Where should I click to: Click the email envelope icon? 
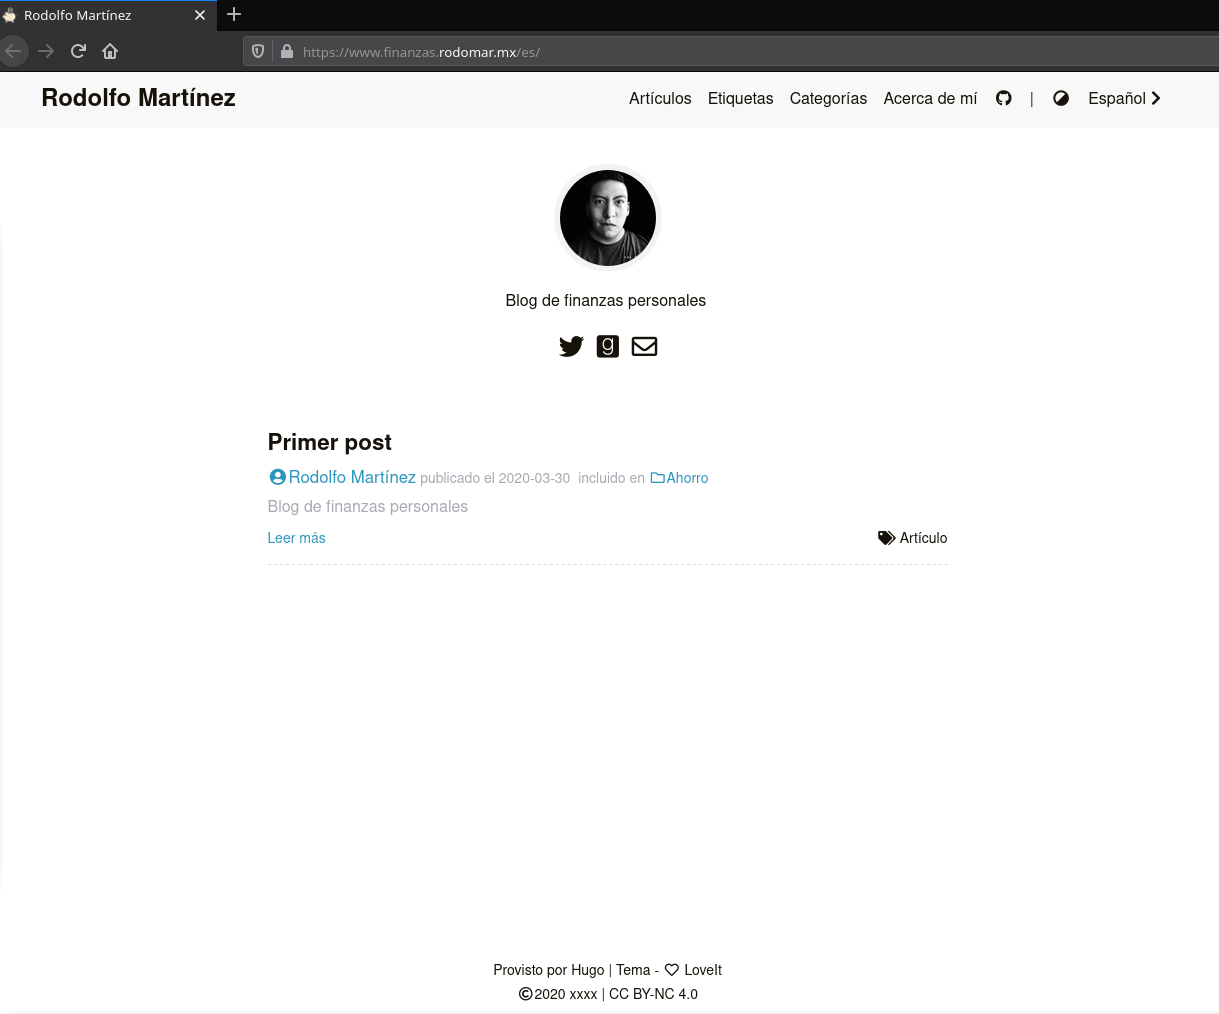point(645,346)
